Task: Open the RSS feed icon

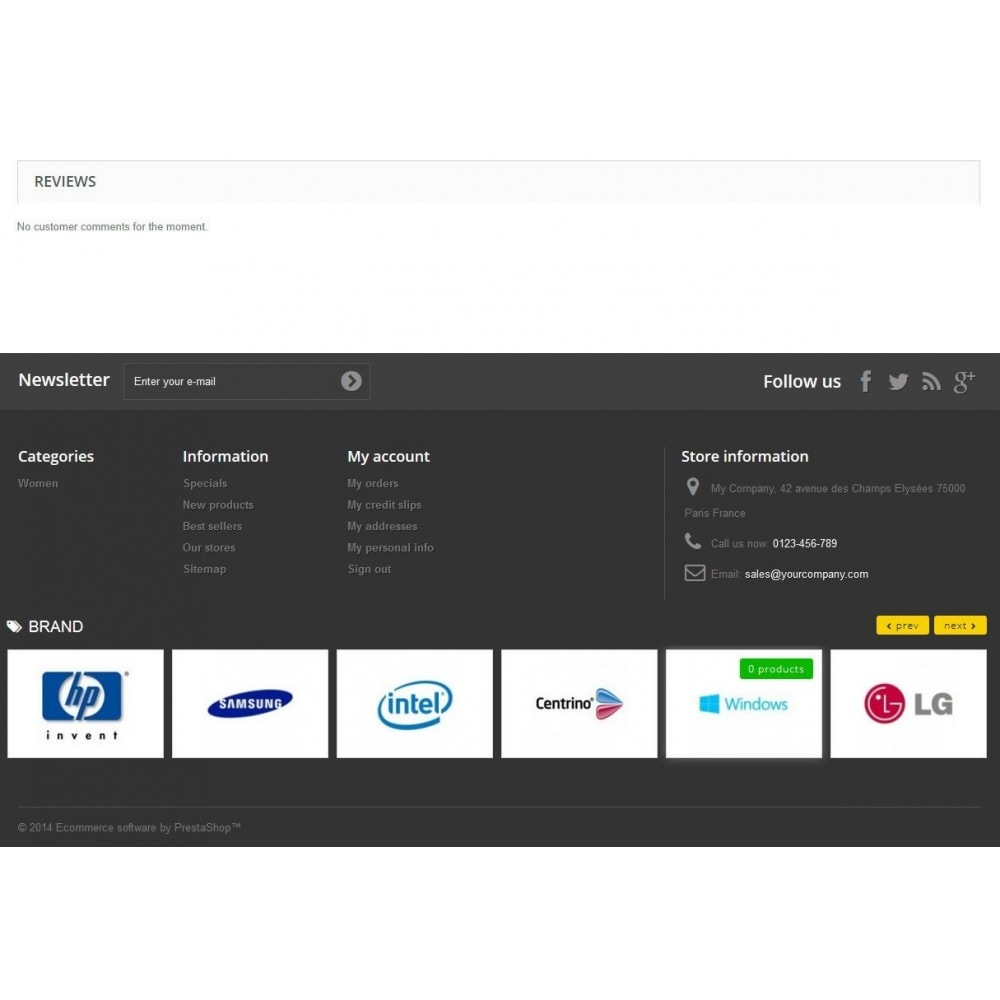Action: click(931, 381)
